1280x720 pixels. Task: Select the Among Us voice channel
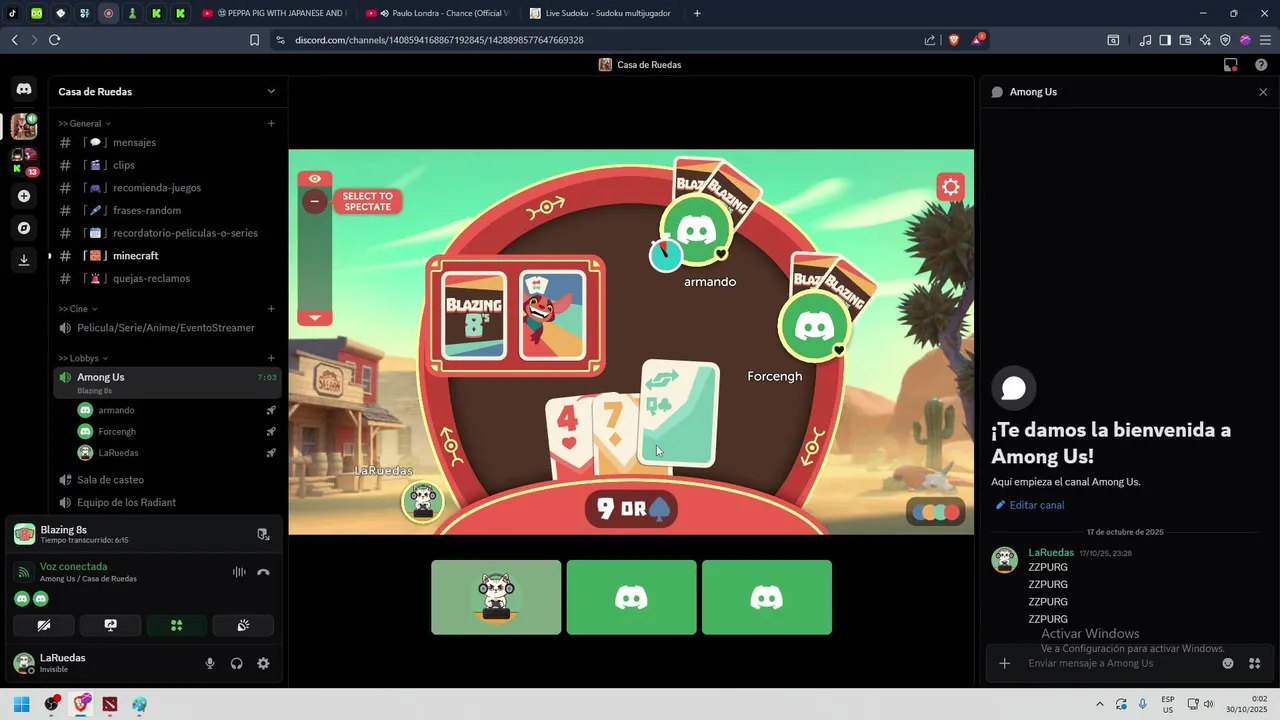pyautogui.click(x=167, y=382)
